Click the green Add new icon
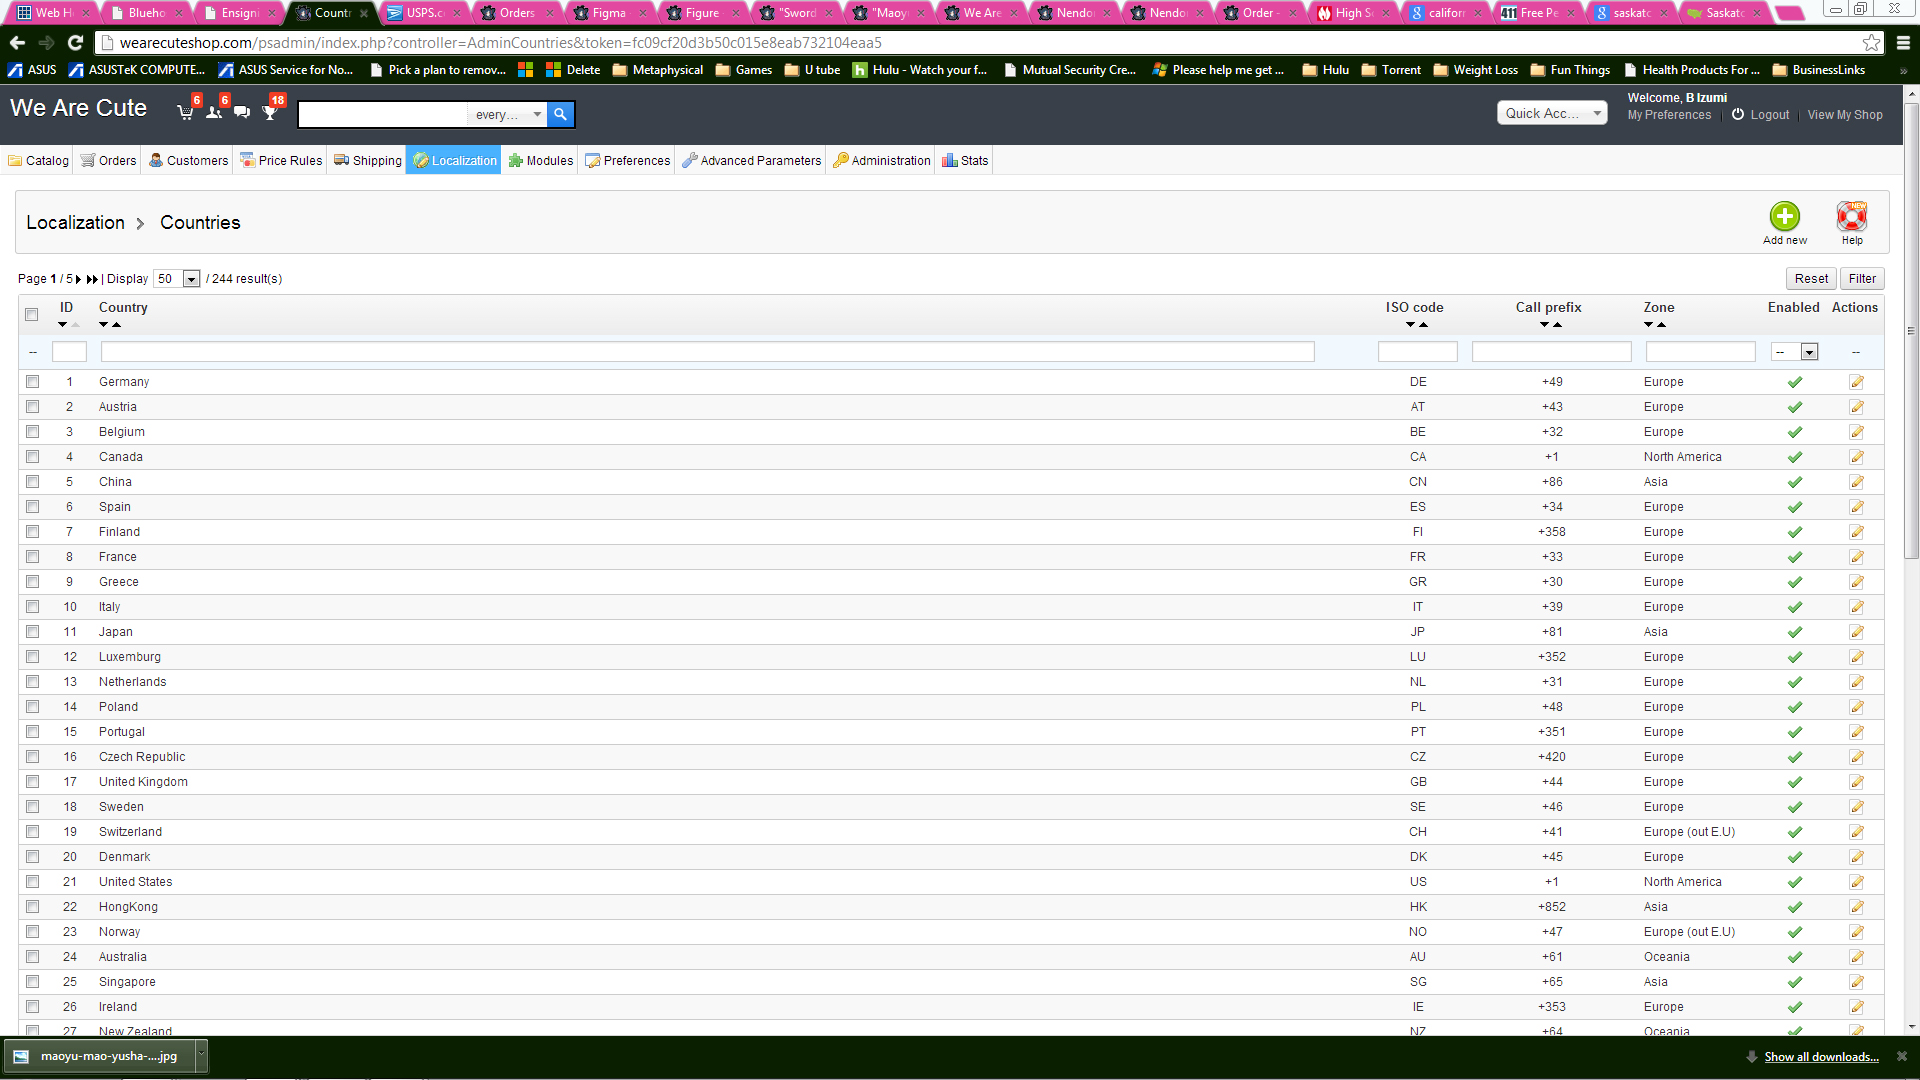The width and height of the screenshot is (1920, 1080). pyautogui.click(x=1784, y=217)
